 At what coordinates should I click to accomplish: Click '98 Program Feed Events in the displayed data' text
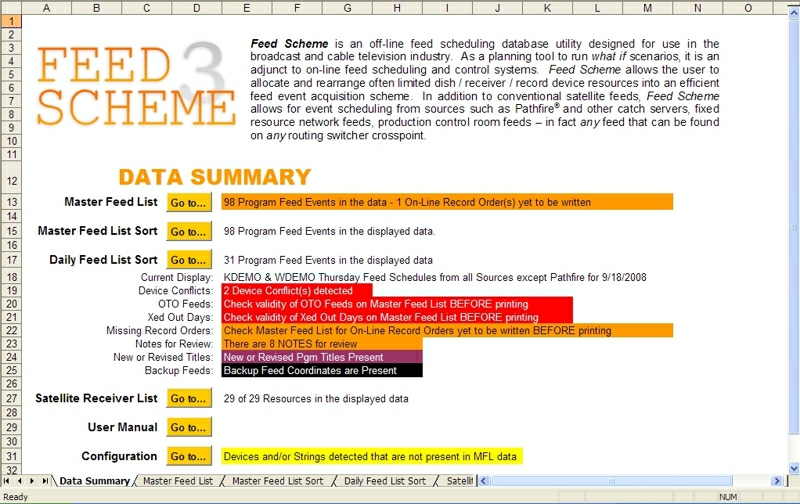[x=329, y=231]
